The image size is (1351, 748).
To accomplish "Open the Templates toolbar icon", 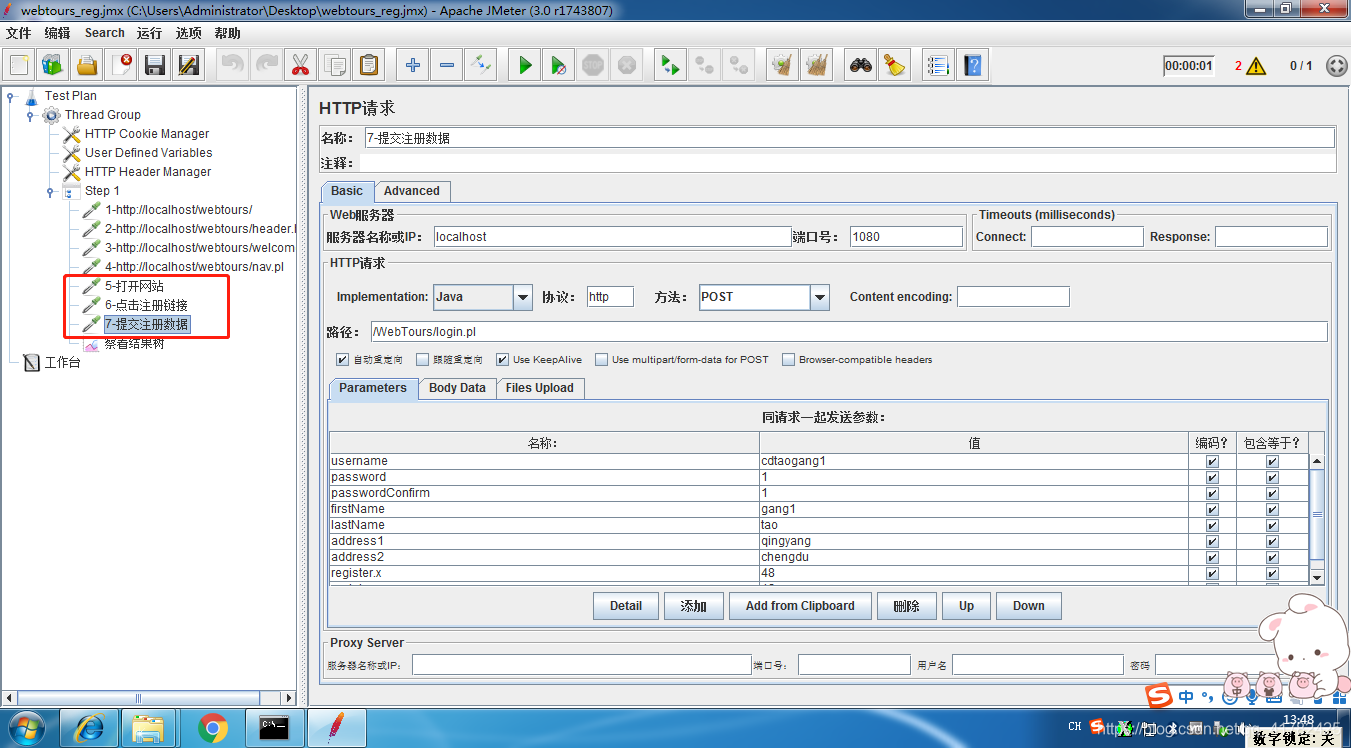I will tap(53, 66).
